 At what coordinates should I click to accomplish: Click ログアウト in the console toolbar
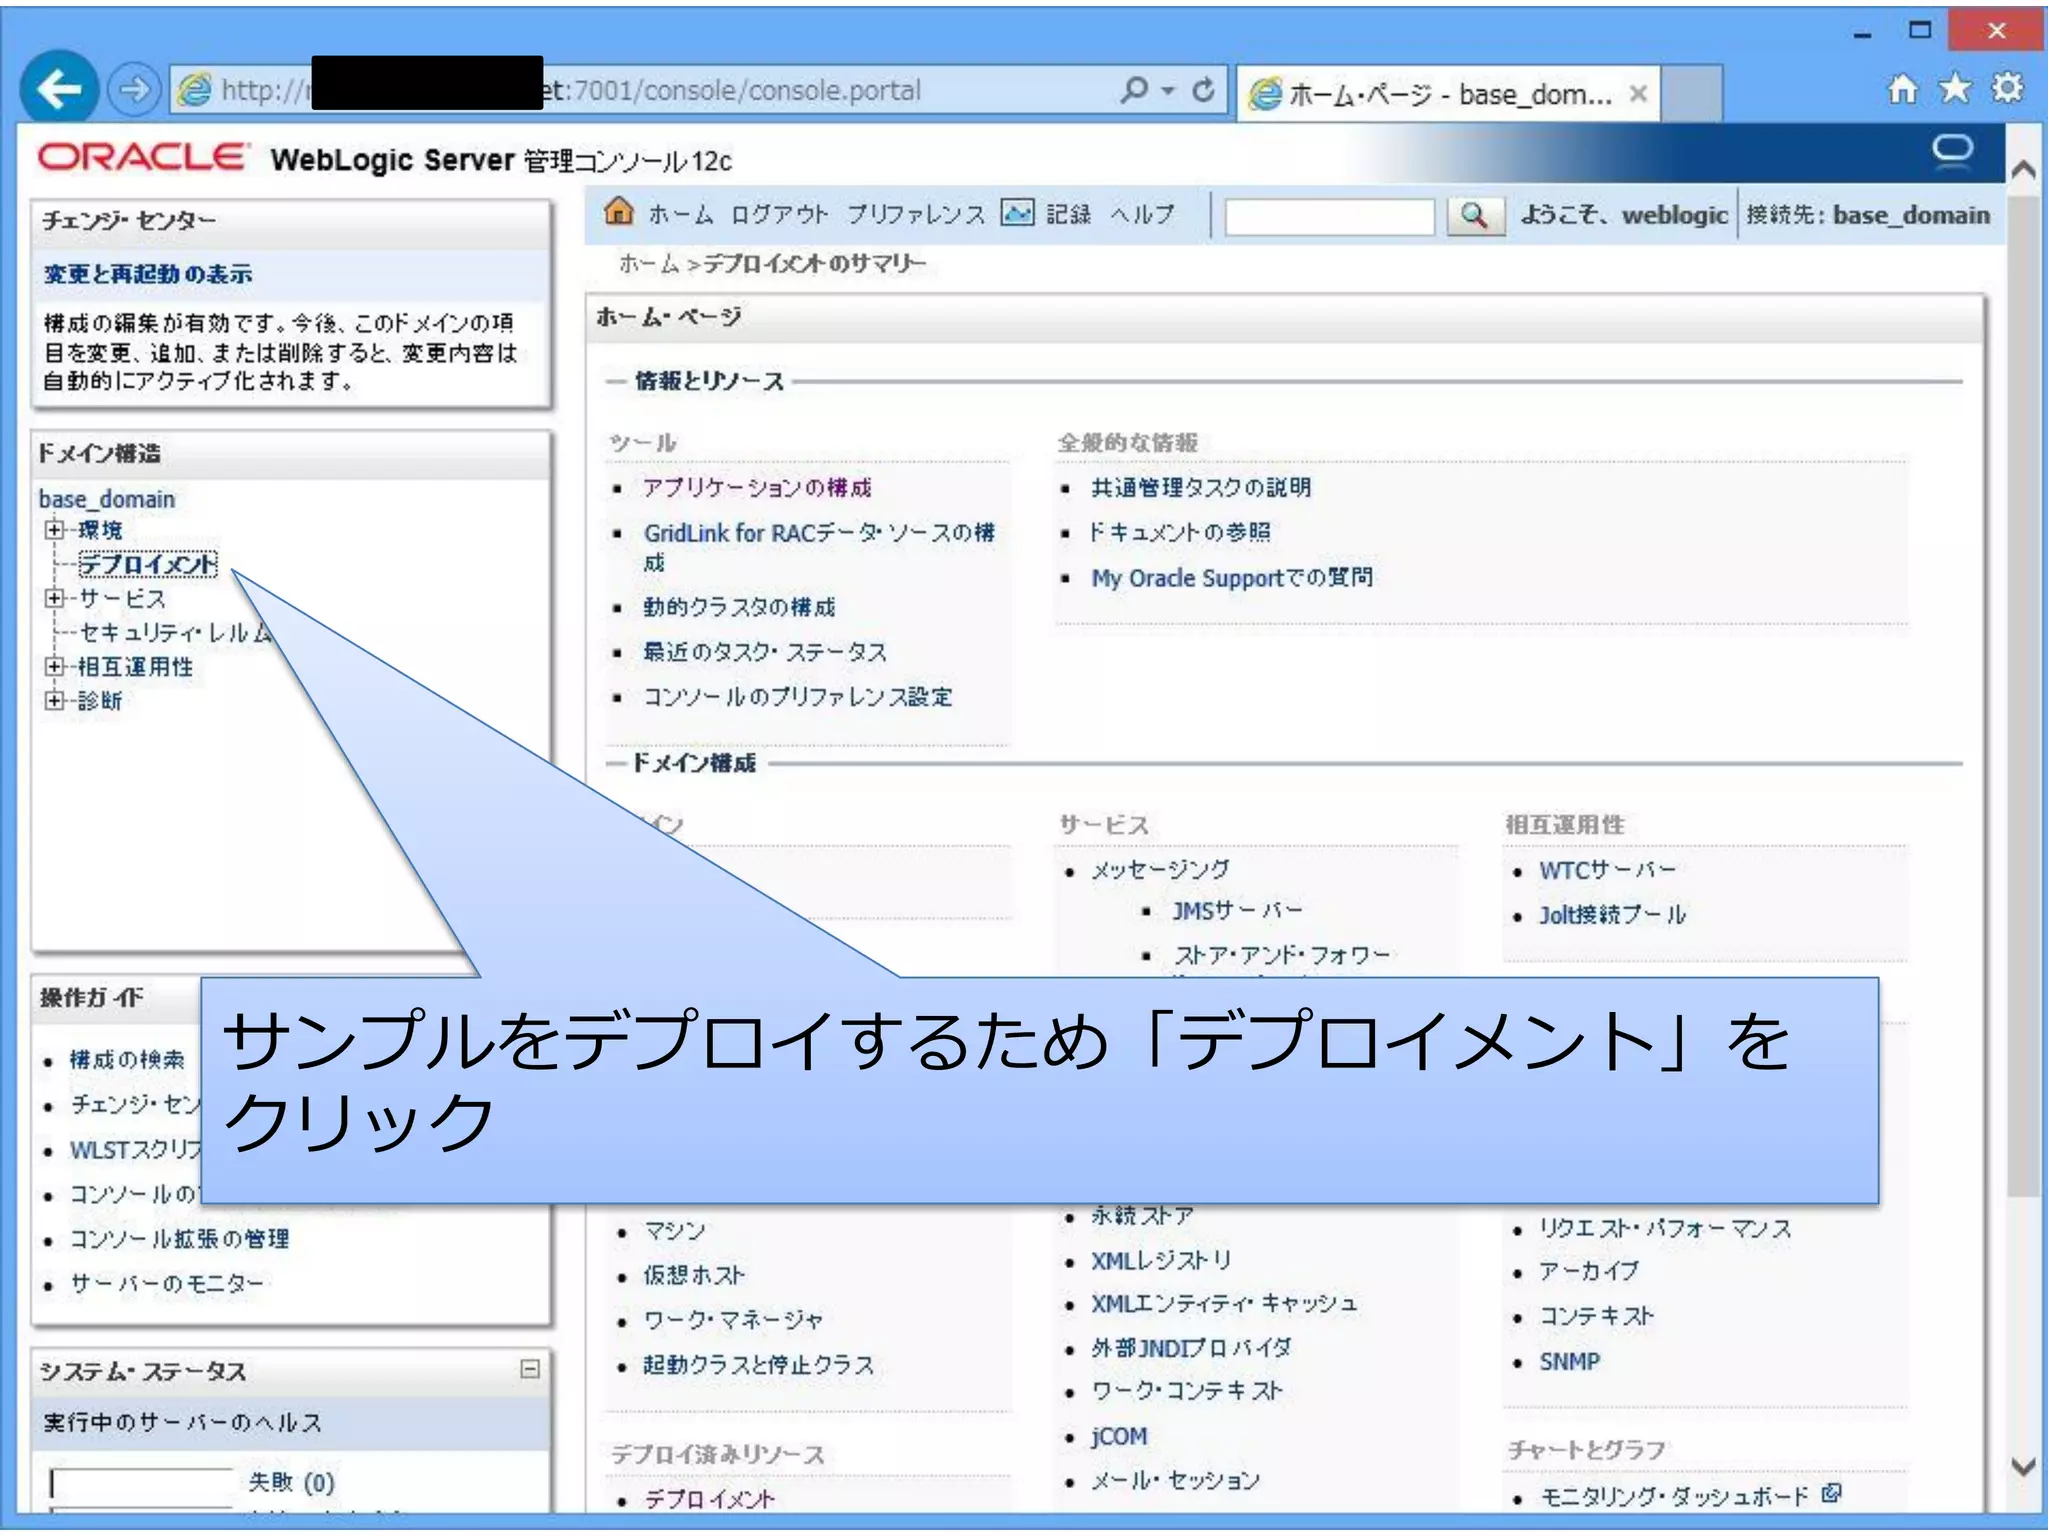coord(779,214)
